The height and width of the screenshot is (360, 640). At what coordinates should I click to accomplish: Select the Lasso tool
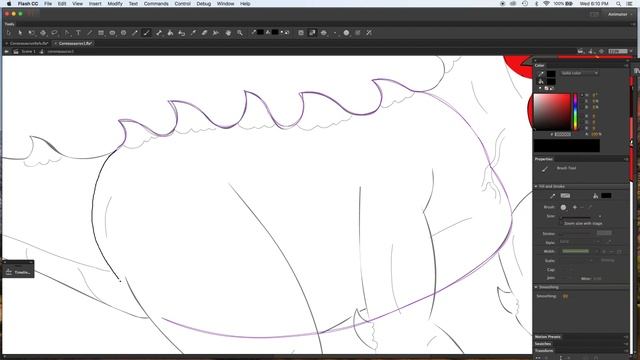54,33
